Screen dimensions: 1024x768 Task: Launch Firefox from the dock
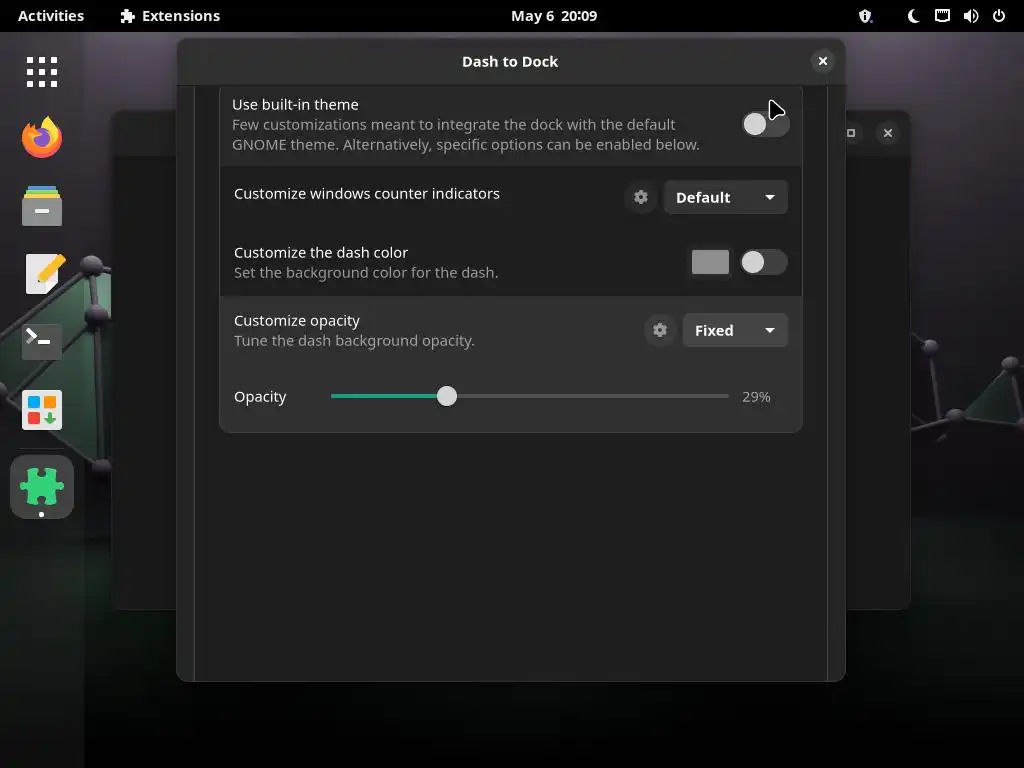tap(42, 137)
